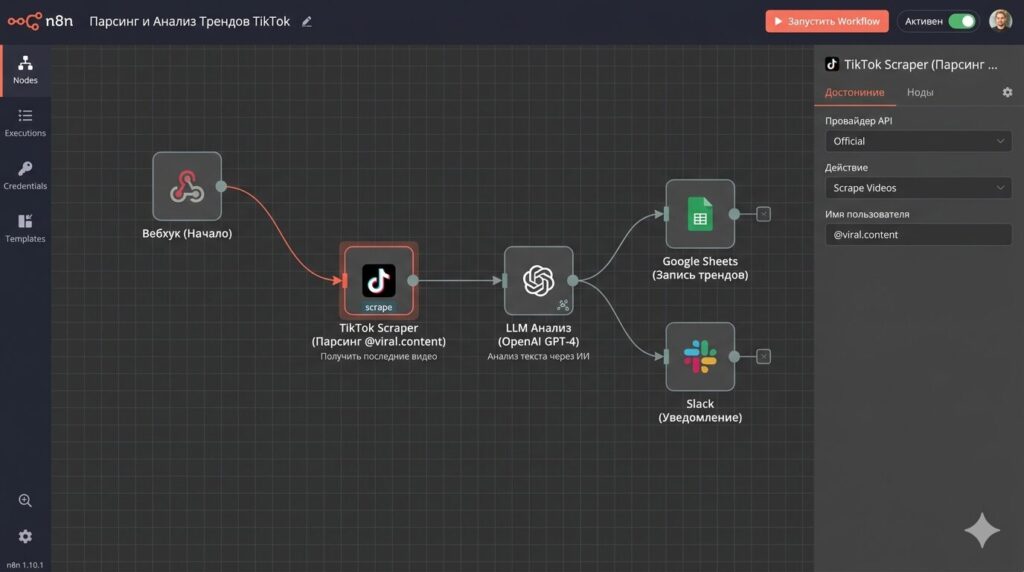Screen dimensions: 1024x572
Task: Select the Slack notification node
Action: tap(700, 357)
